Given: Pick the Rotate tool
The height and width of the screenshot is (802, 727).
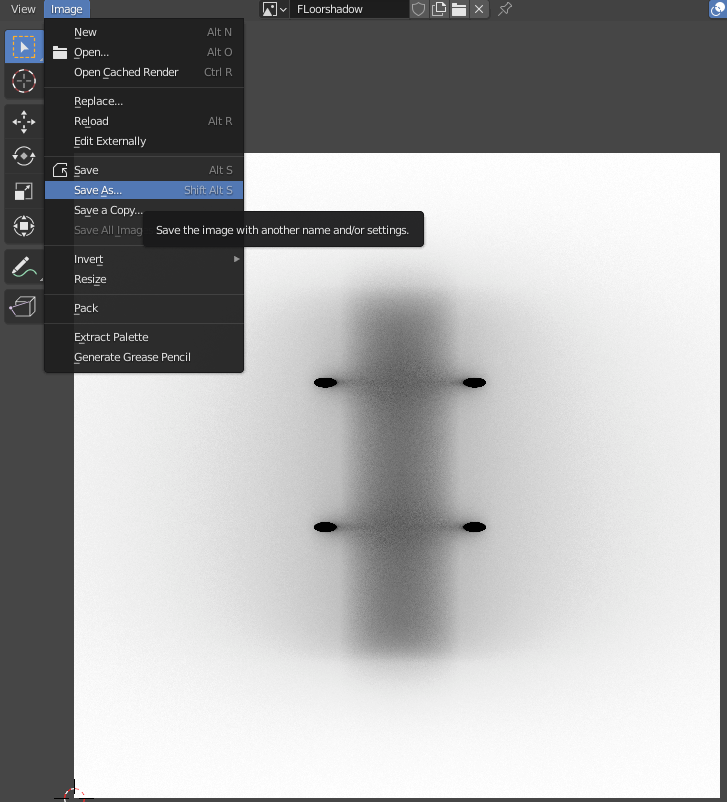Looking at the screenshot, I should click(x=23, y=156).
